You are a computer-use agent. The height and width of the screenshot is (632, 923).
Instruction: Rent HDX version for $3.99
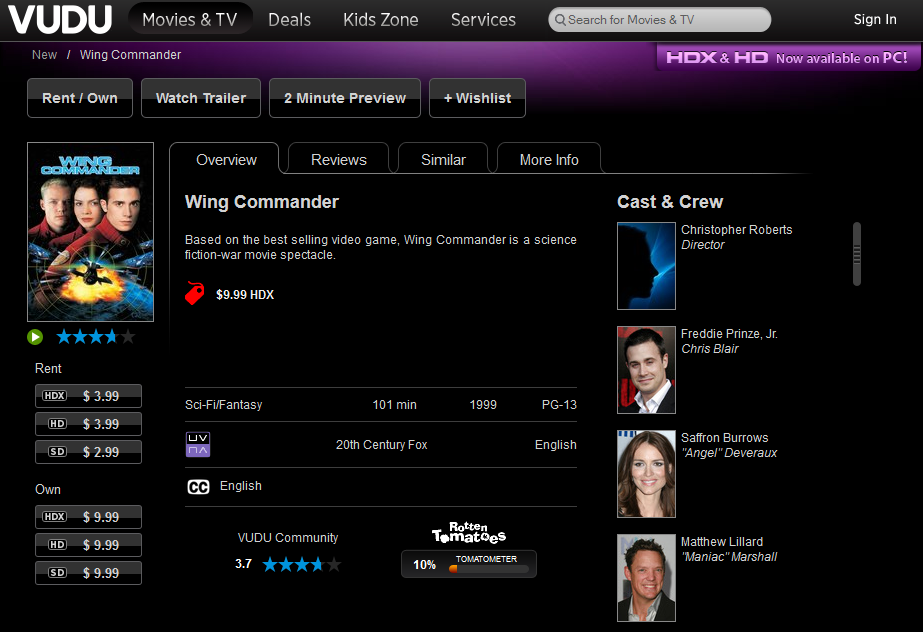point(88,396)
